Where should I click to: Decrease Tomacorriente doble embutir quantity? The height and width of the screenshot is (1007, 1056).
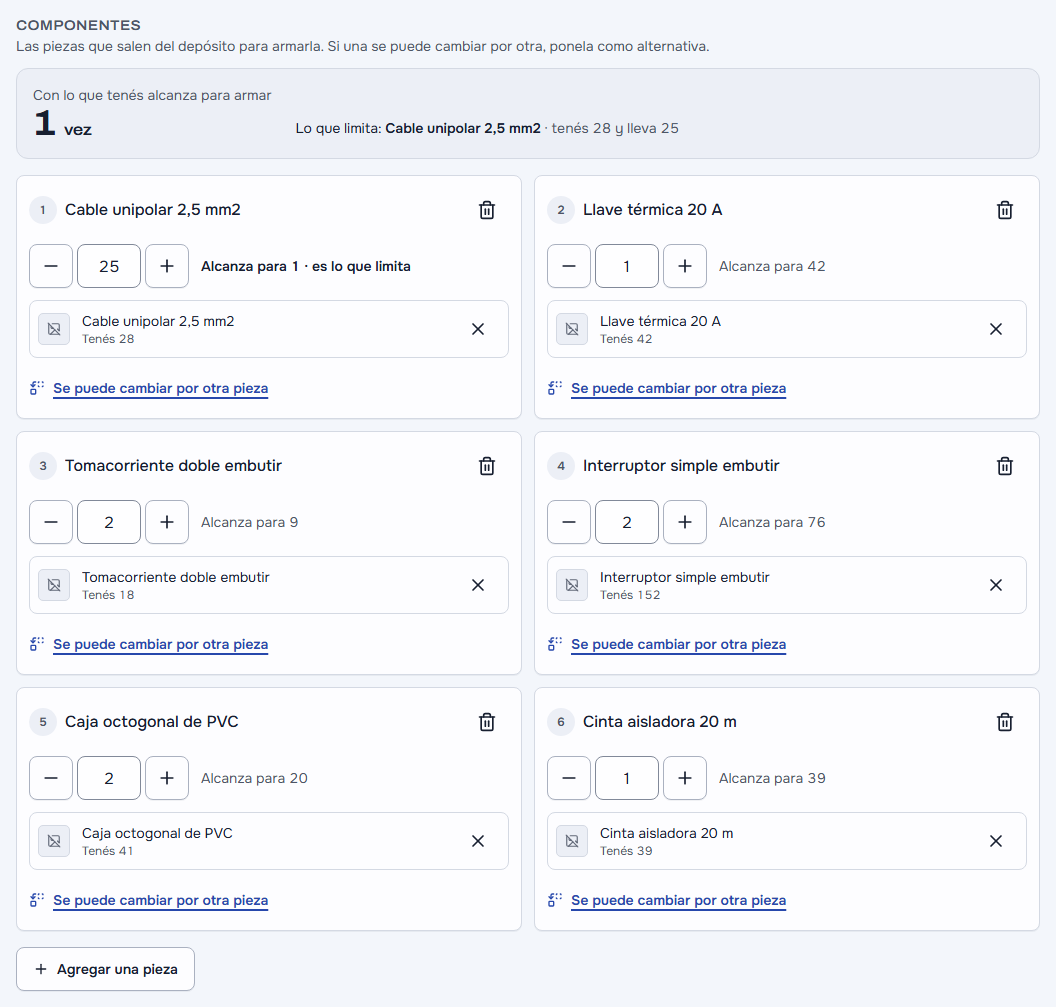[x=51, y=522]
